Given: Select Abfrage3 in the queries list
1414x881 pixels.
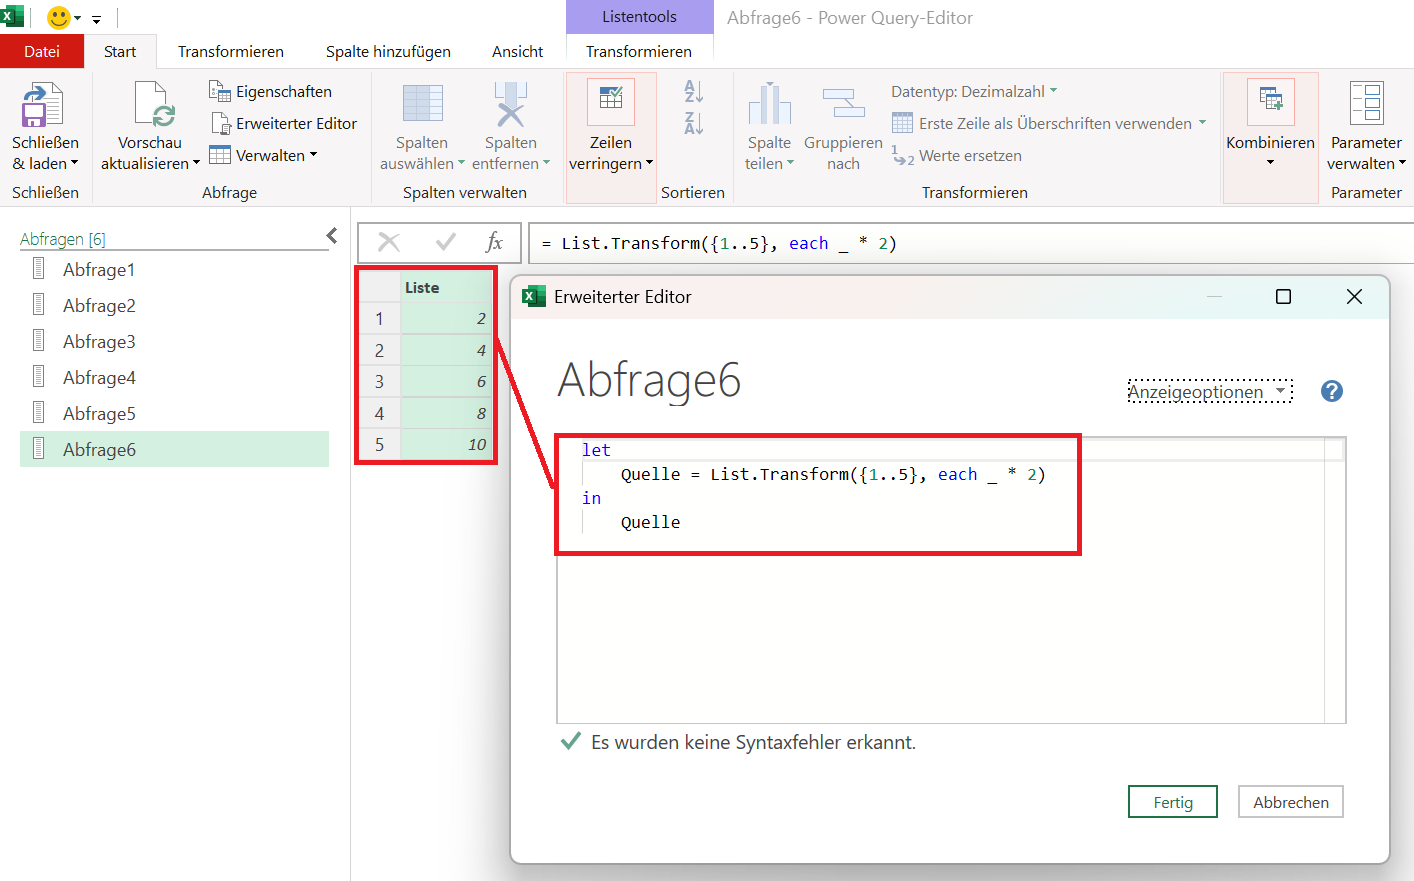Looking at the screenshot, I should pos(174,341).
